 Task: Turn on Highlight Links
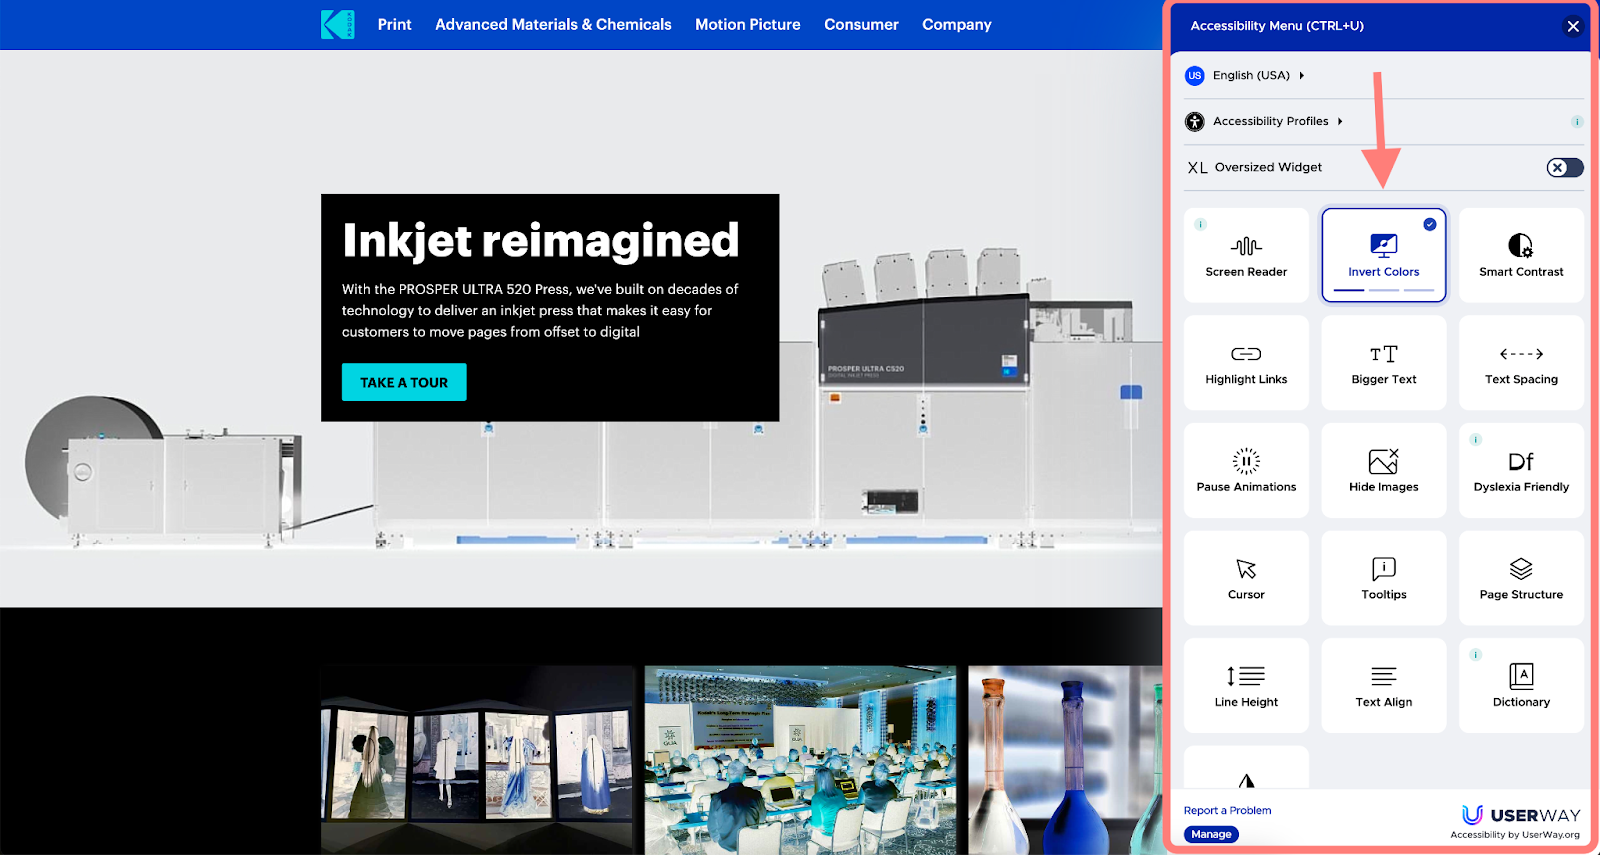coord(1246,363)
